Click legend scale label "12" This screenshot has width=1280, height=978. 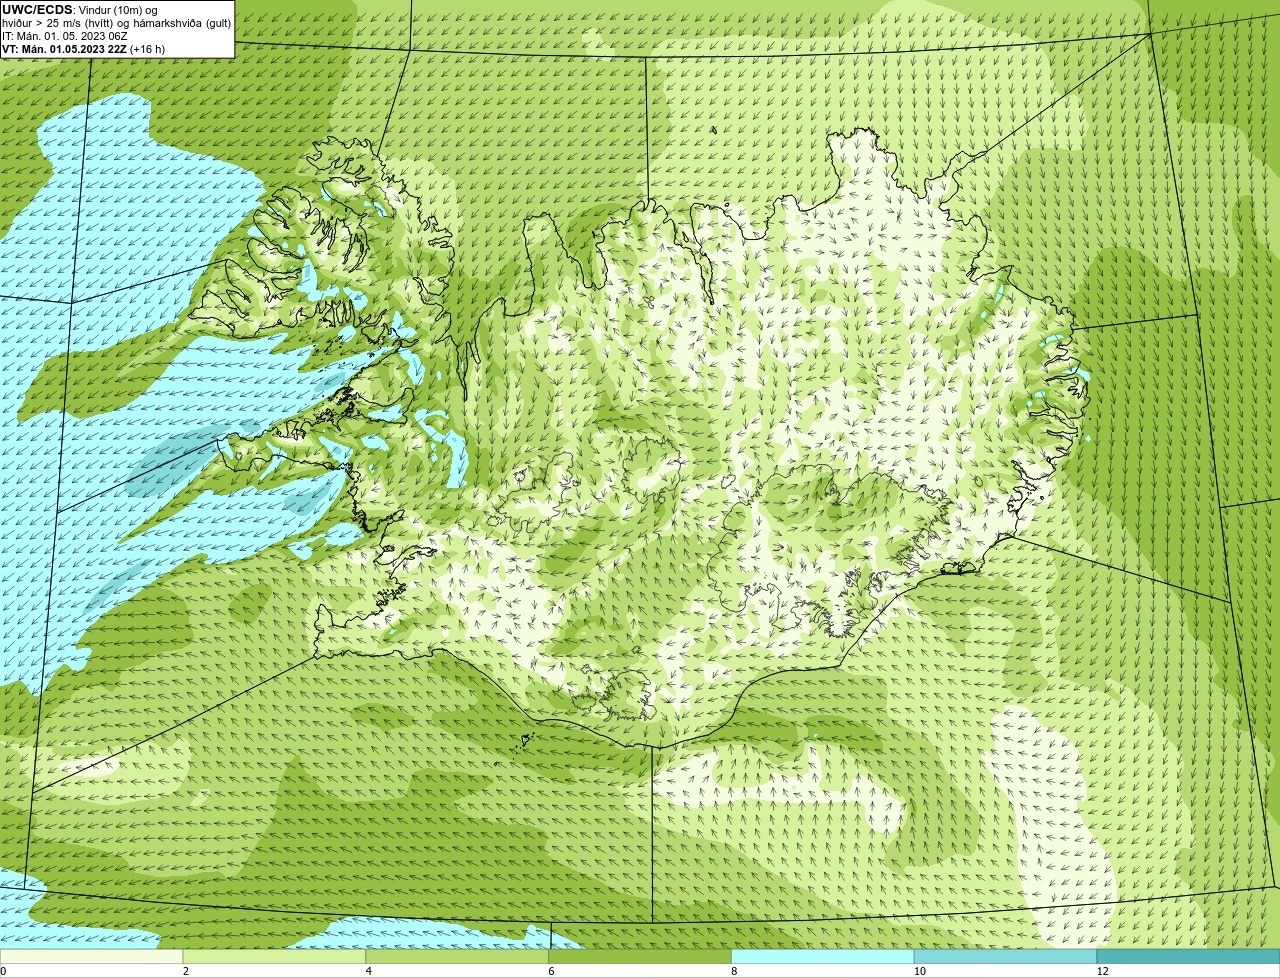click(x=1102, y=971)
